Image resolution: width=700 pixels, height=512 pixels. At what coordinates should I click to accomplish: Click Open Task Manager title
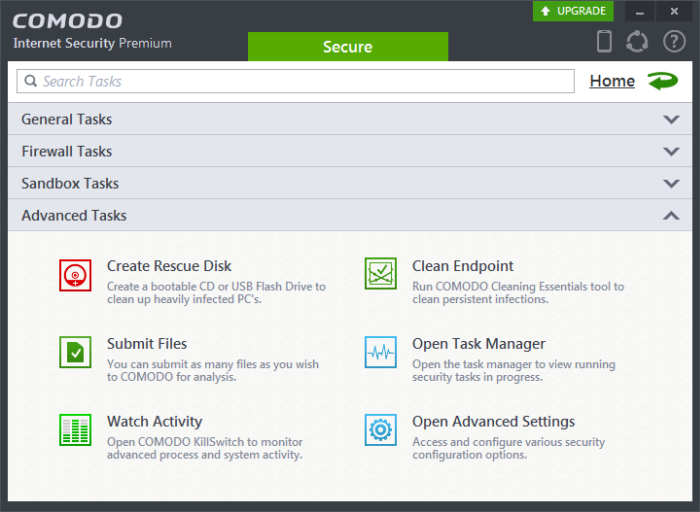pos(479,344)
